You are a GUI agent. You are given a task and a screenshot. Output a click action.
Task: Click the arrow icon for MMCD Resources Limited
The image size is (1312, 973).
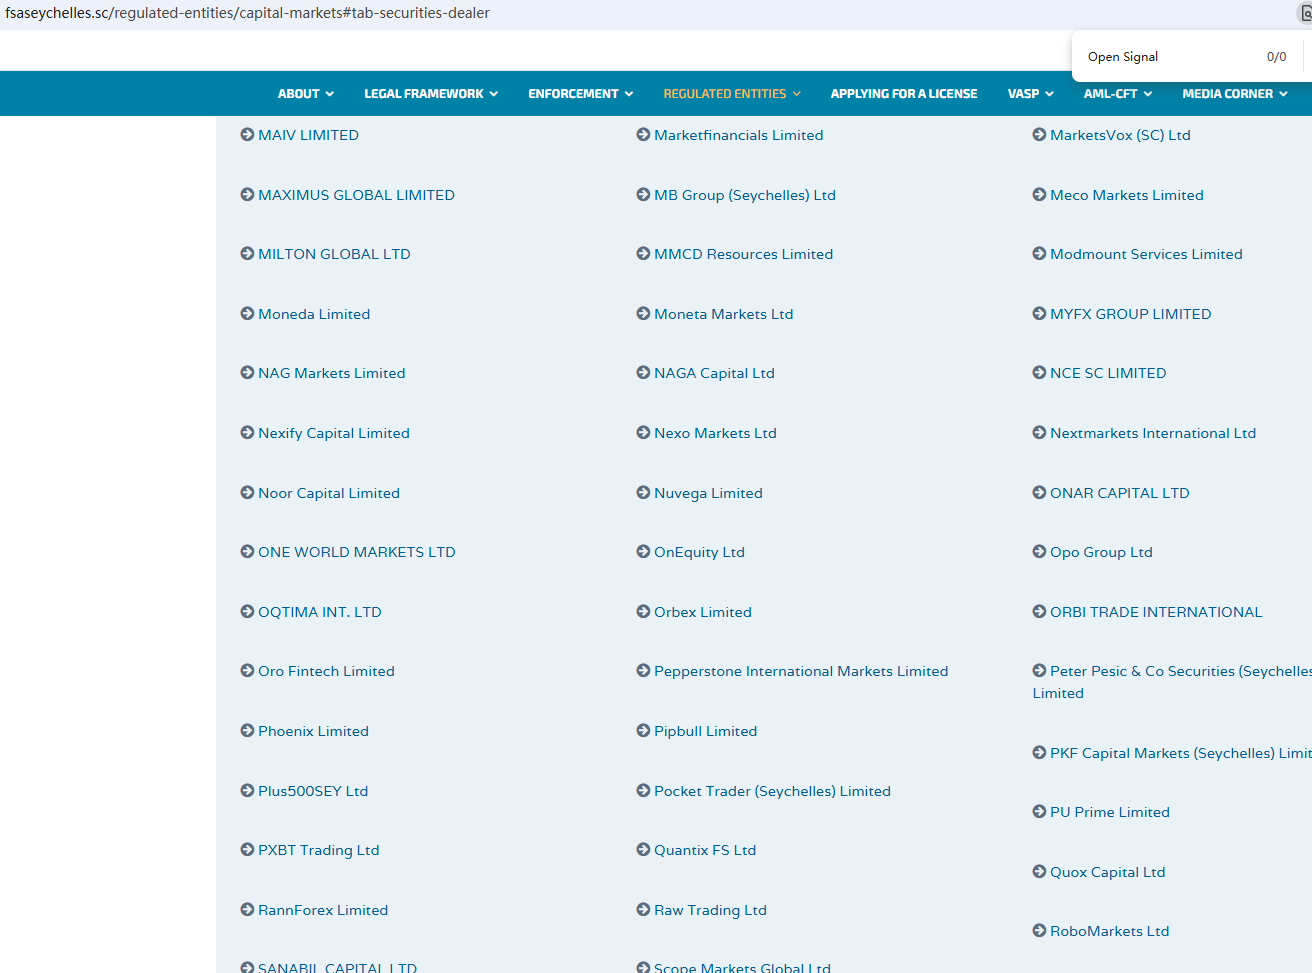coord(643,254)
